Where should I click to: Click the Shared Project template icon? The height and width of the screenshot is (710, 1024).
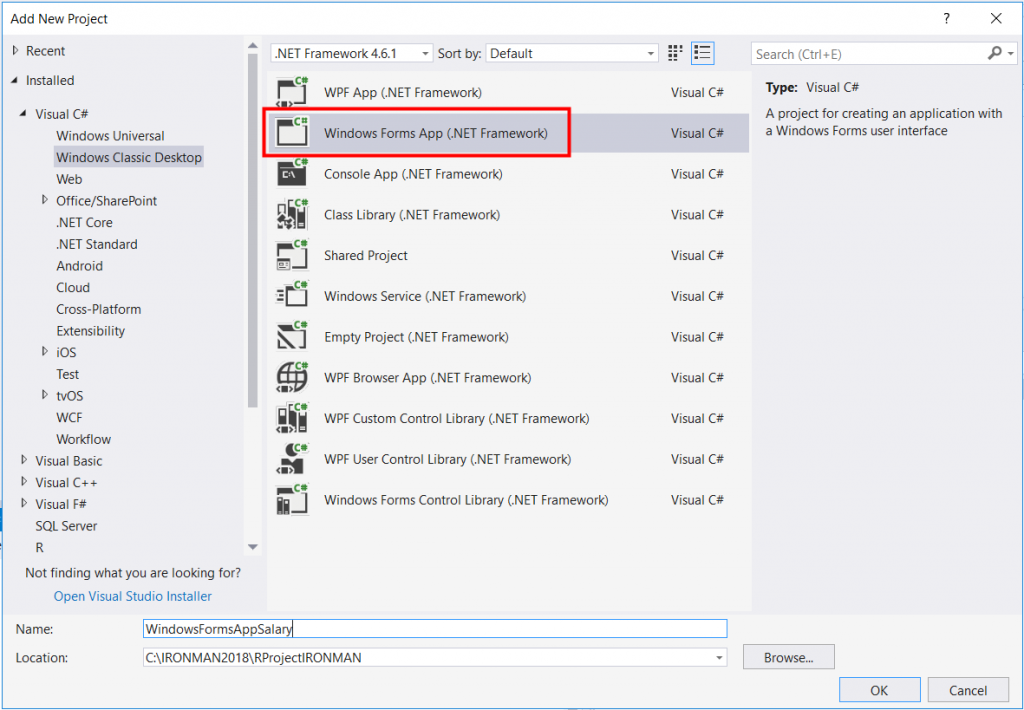[x=292, y=255]
